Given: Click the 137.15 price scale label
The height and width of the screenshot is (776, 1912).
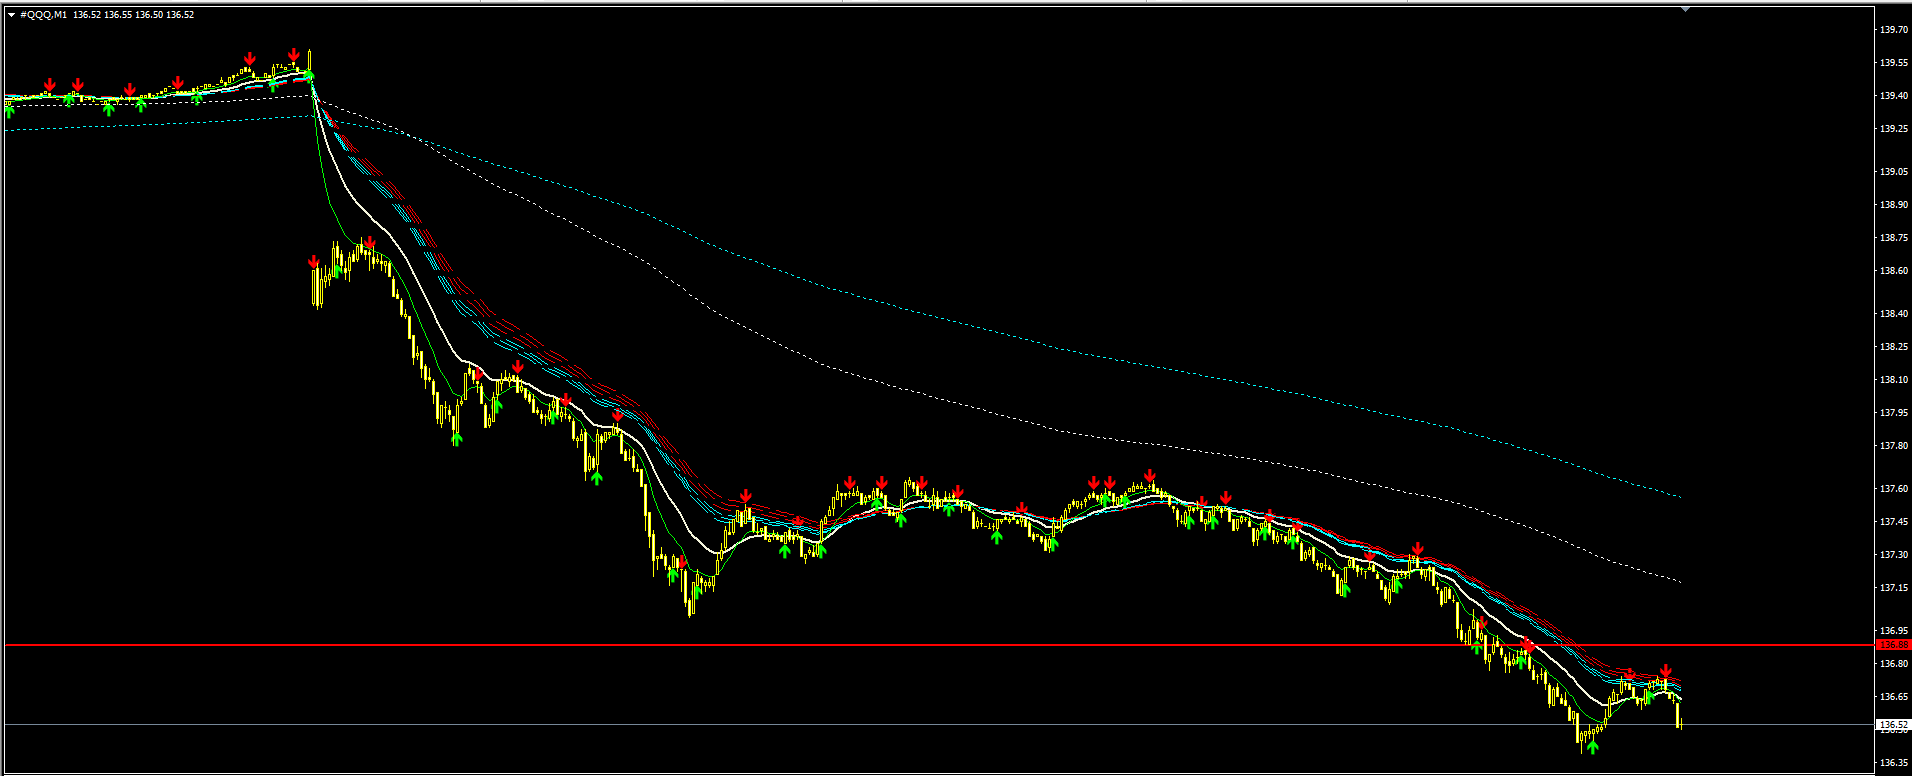Looking at the screenshot, I should (x=1893, y=588).
